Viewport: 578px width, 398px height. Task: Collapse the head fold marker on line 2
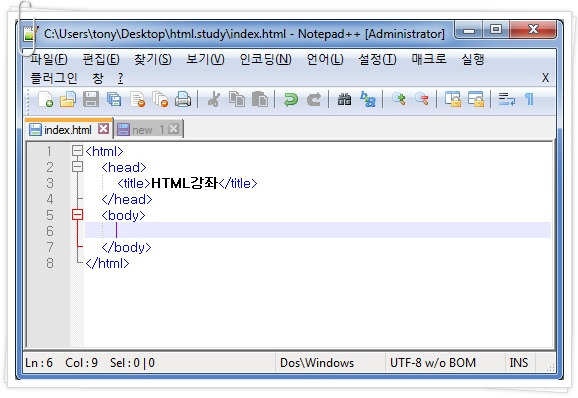click(x=77, y=167)
